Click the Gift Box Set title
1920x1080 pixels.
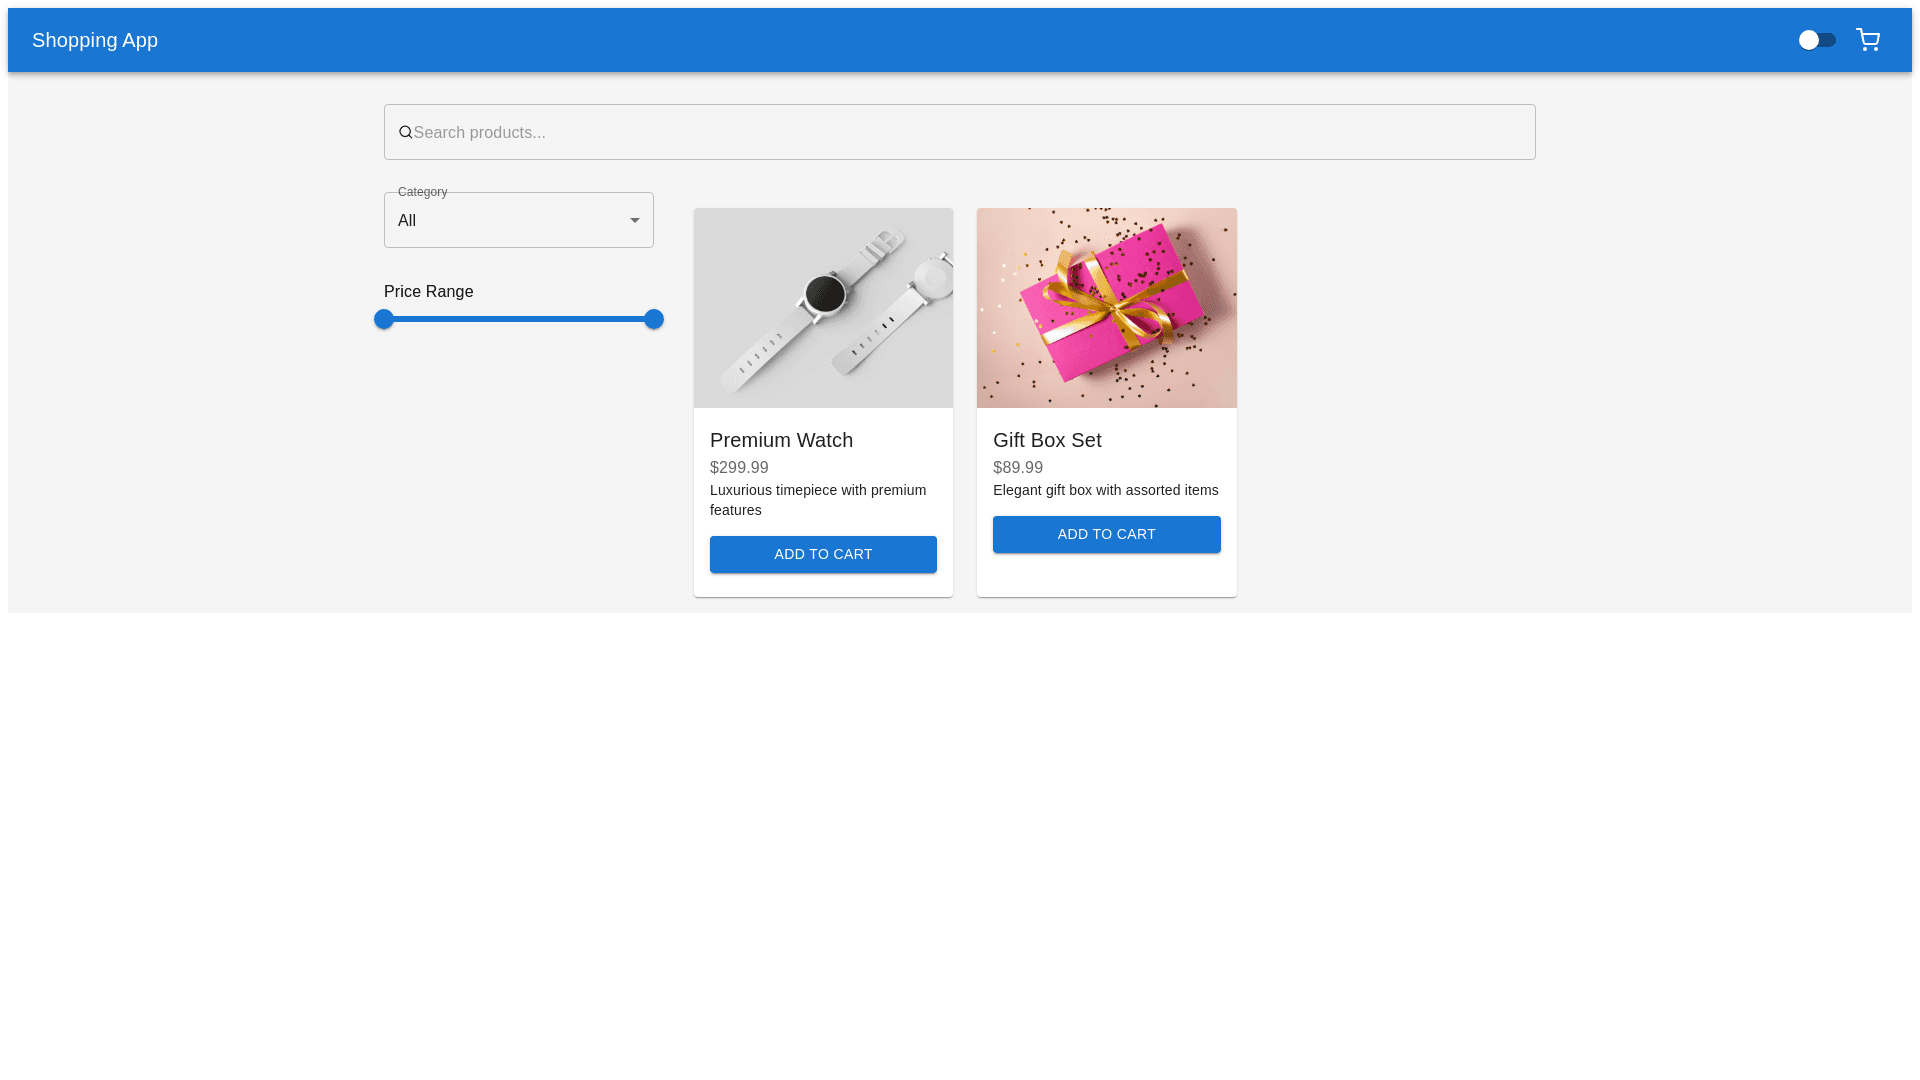click(1046, 440)
